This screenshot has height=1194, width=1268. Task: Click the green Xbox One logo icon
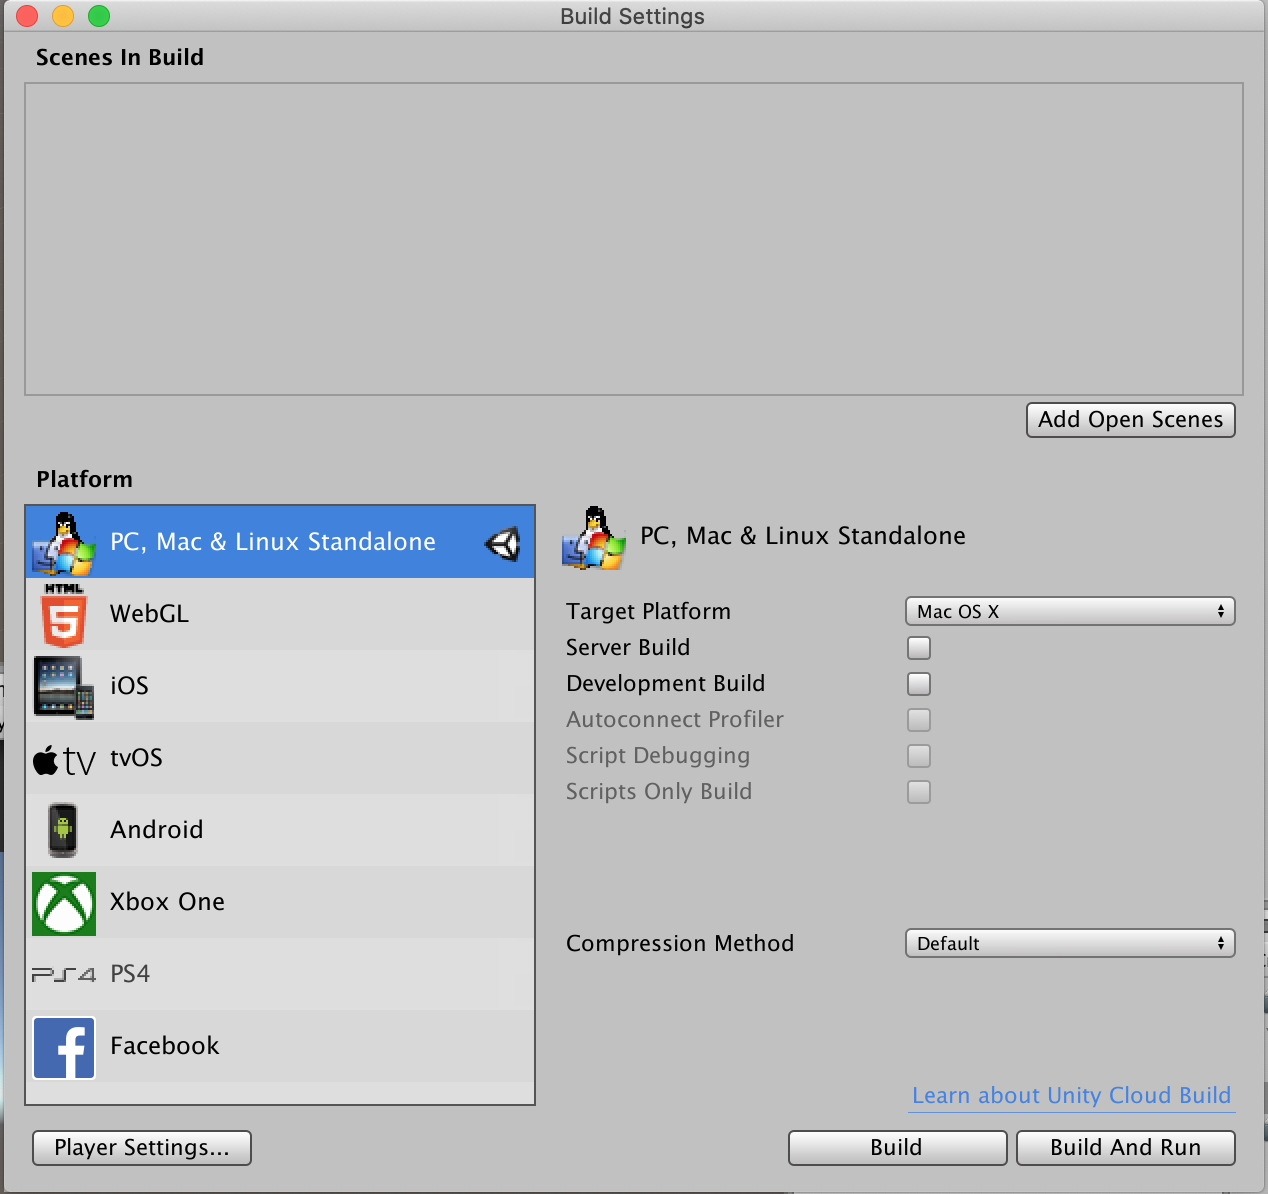(x=64, y=903)
